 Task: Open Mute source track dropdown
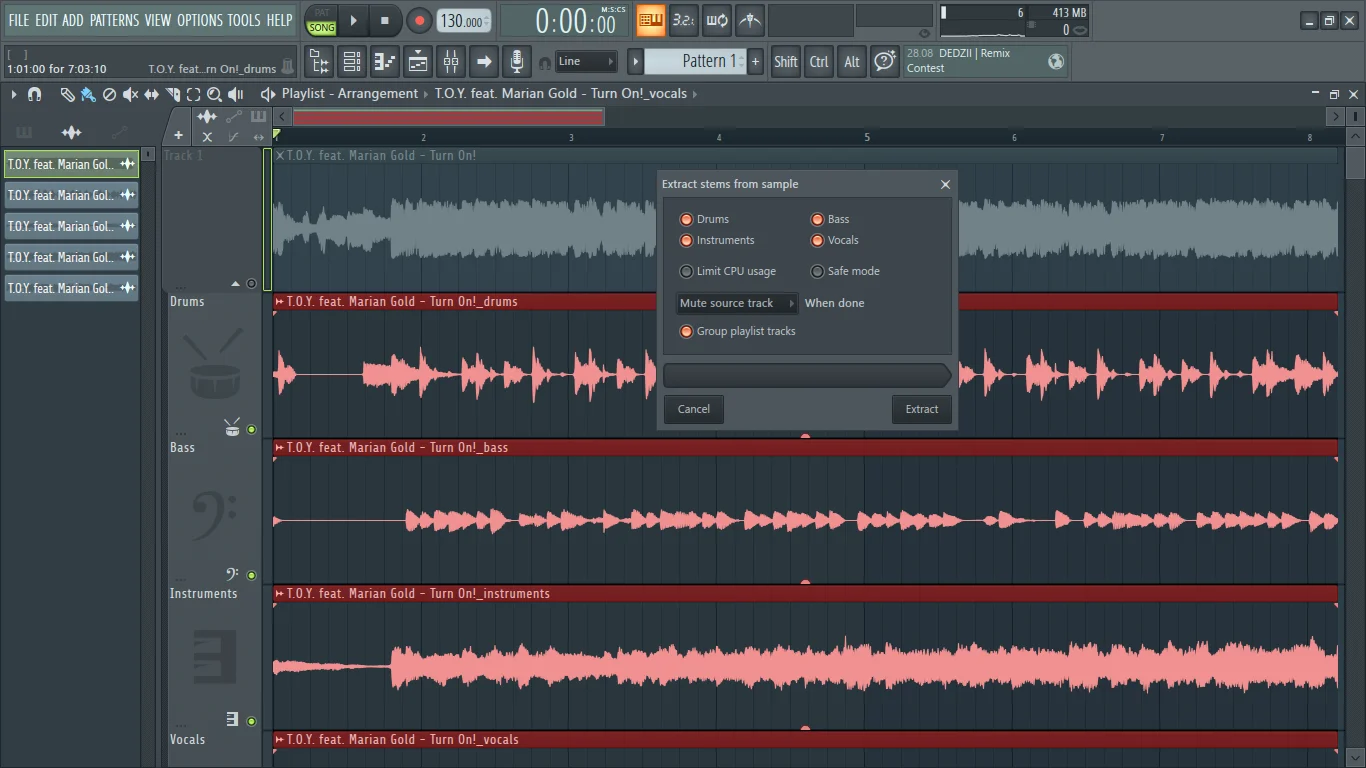[x=737, y=303]
